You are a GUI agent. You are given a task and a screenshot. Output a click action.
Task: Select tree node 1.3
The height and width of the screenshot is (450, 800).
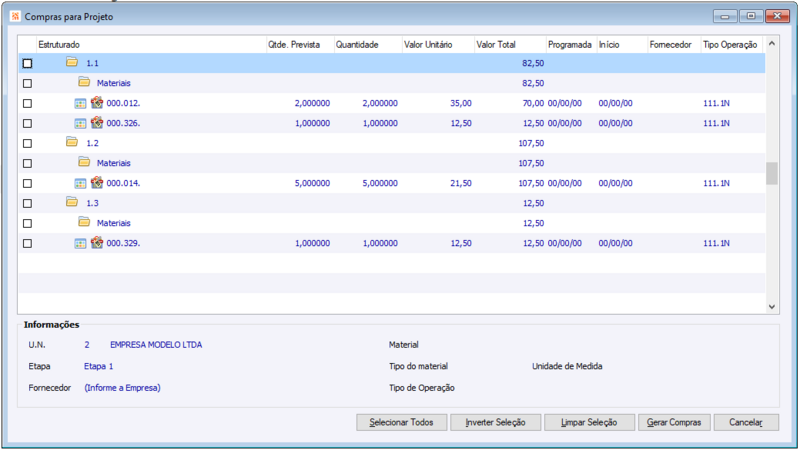pyautogui.click(x=92, y=203)
